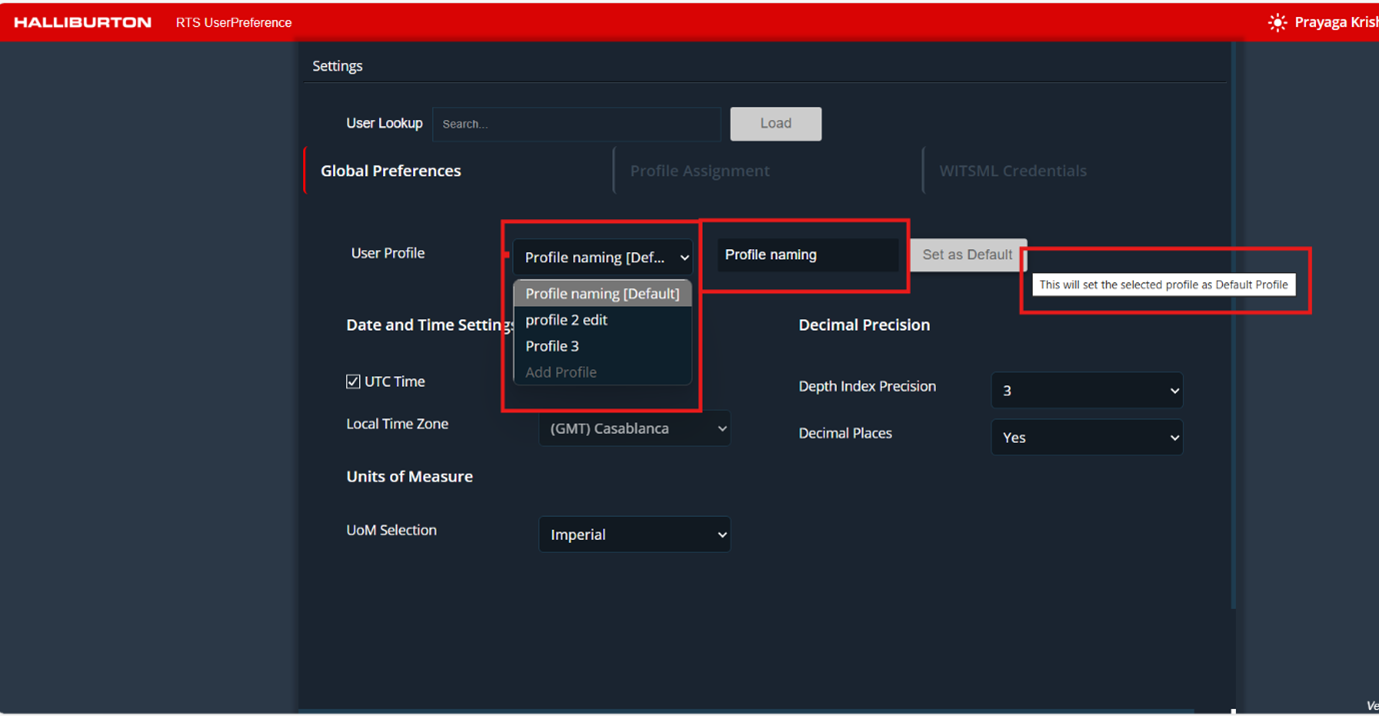This screenshot has width=1379, height=716.
Task: Select 'Profile naming [Default]' from list
Action: point(602,293)
